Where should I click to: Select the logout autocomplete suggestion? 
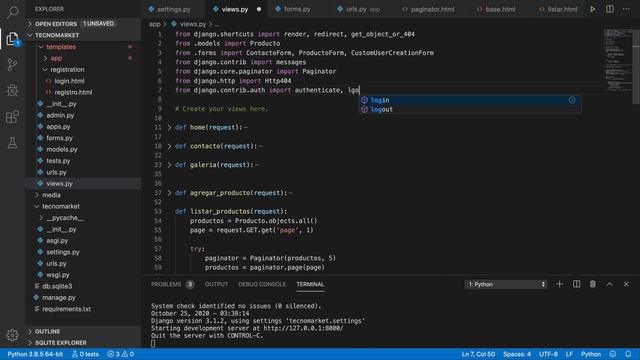coord(470,109)
